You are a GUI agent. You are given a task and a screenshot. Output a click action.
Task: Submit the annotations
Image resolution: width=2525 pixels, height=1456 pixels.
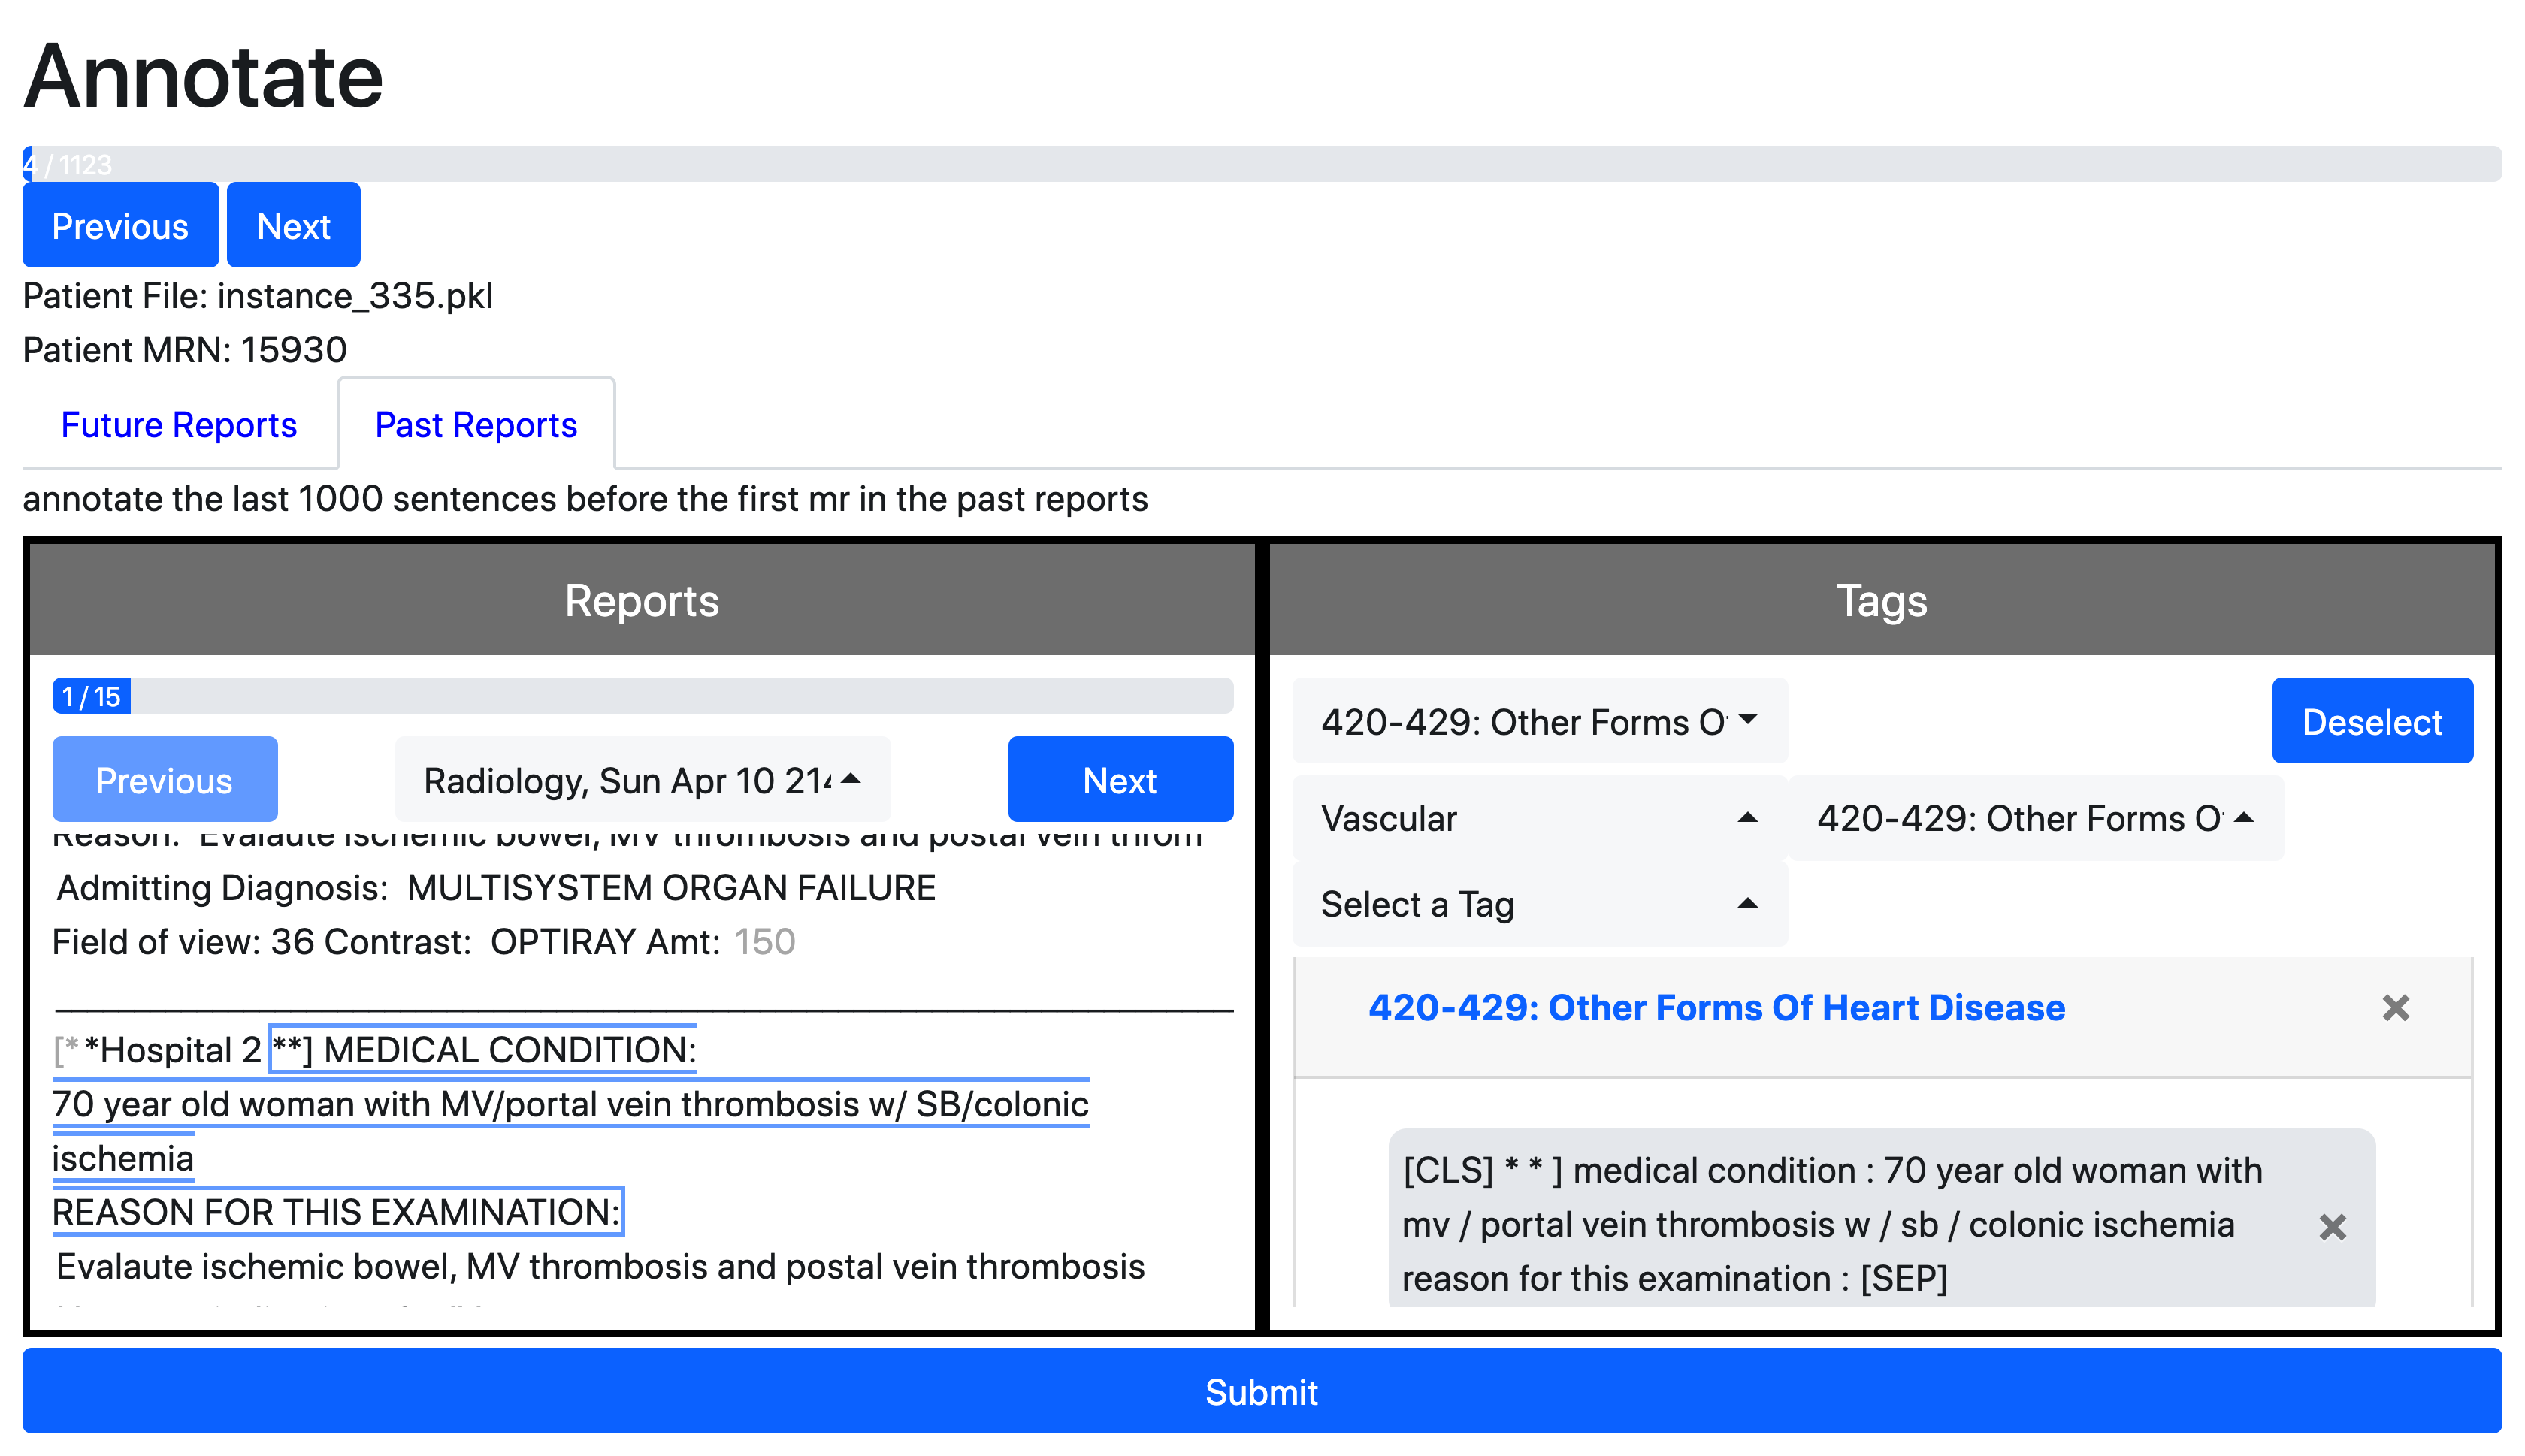coord(1261,1392)
